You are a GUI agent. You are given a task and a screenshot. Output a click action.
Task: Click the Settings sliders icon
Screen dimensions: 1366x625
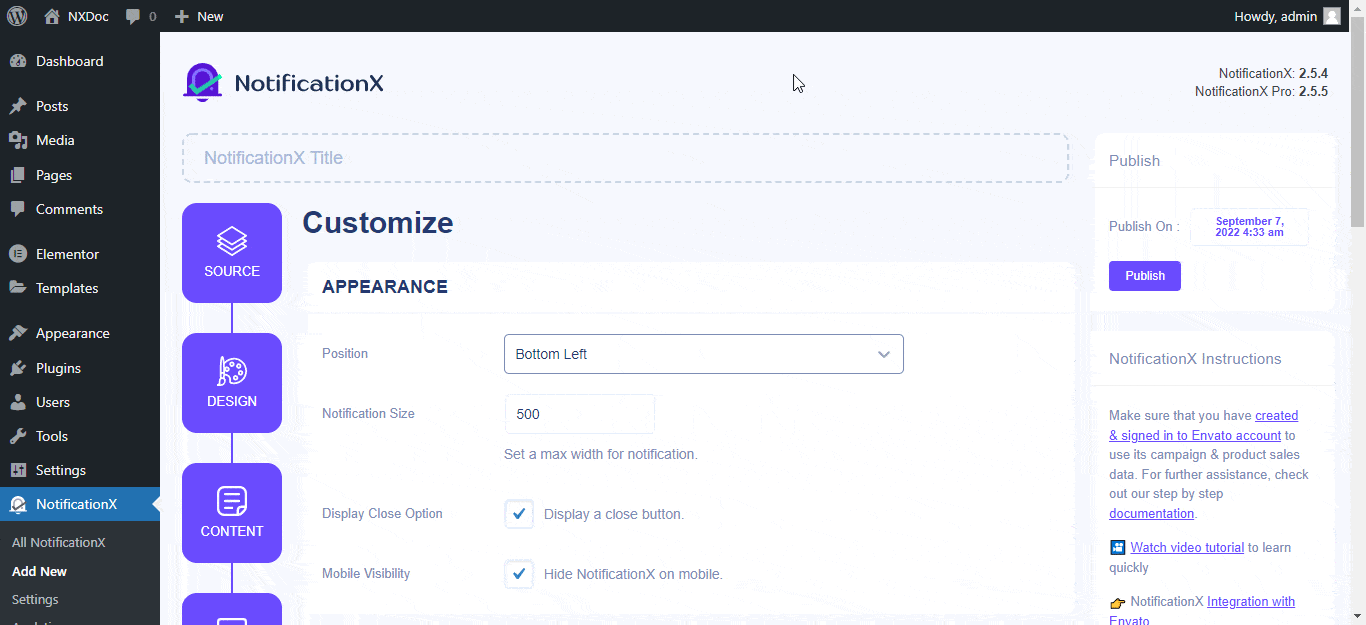pyautogui.click(x=18, y=470)
